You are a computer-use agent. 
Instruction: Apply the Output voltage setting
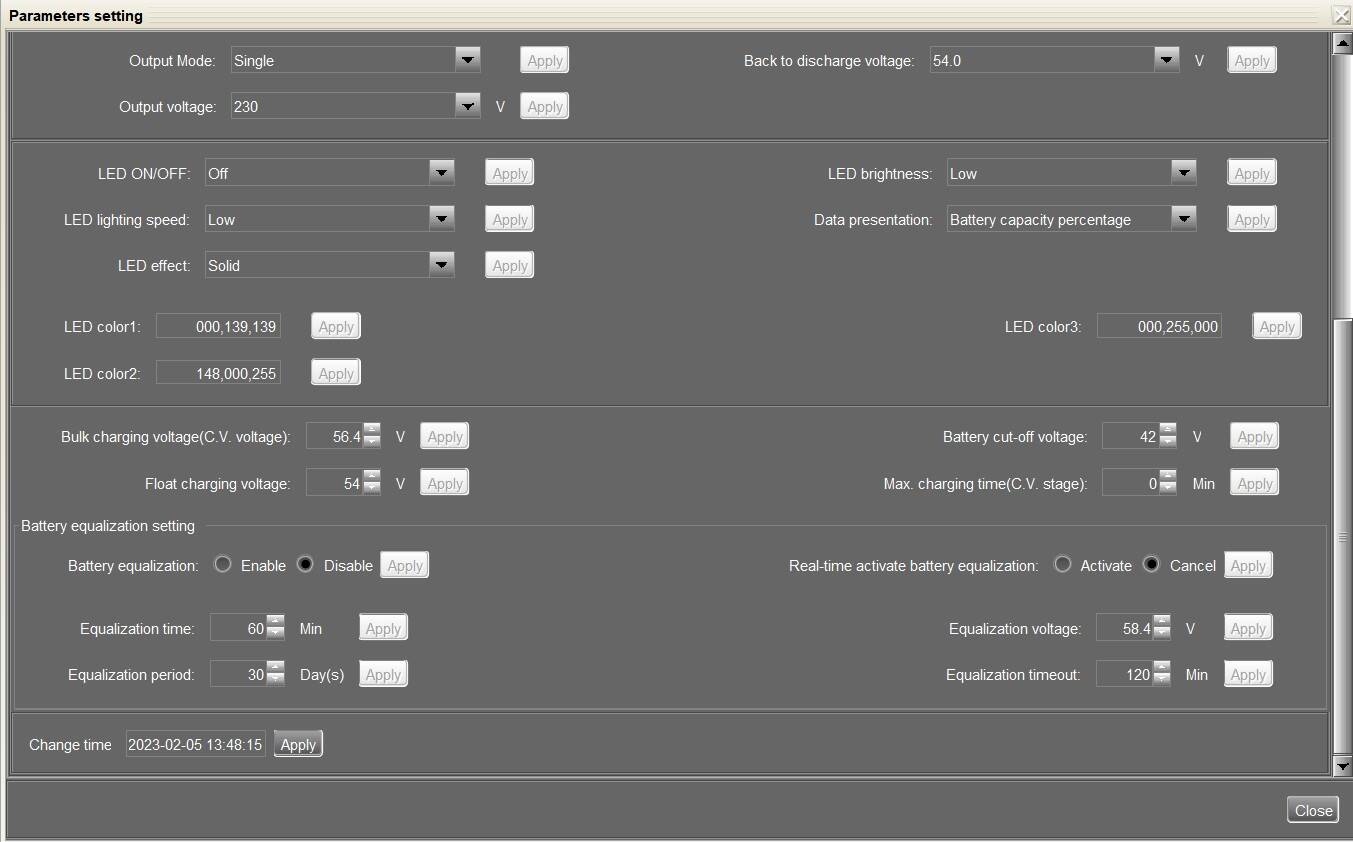coord(545,106)
